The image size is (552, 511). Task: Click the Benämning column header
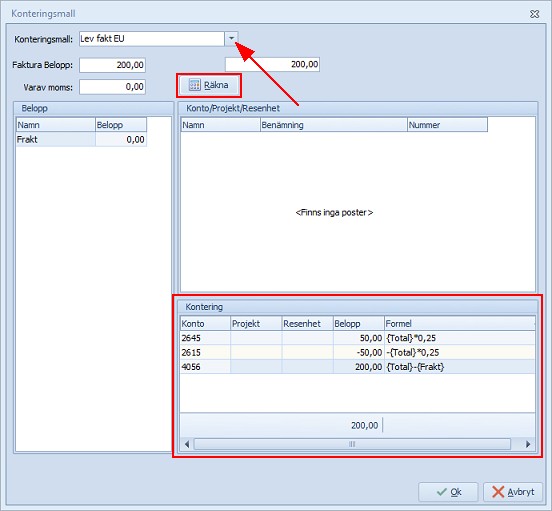(333, 125)
